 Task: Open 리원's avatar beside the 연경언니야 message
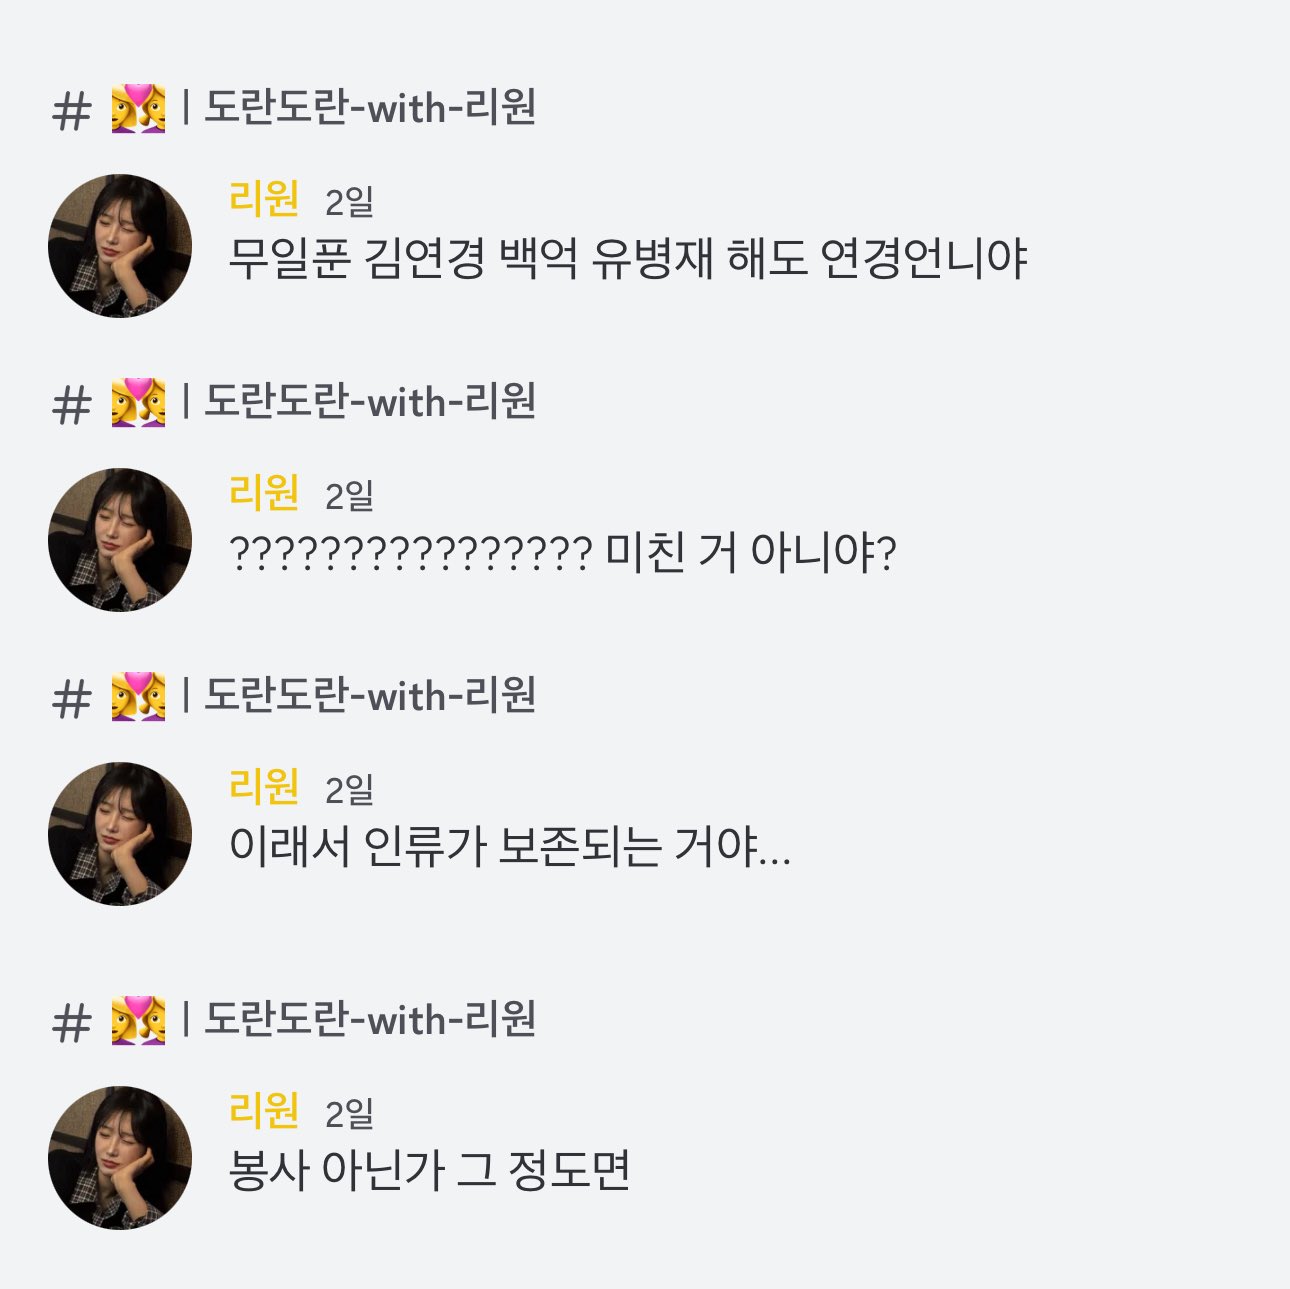(120, 246)
